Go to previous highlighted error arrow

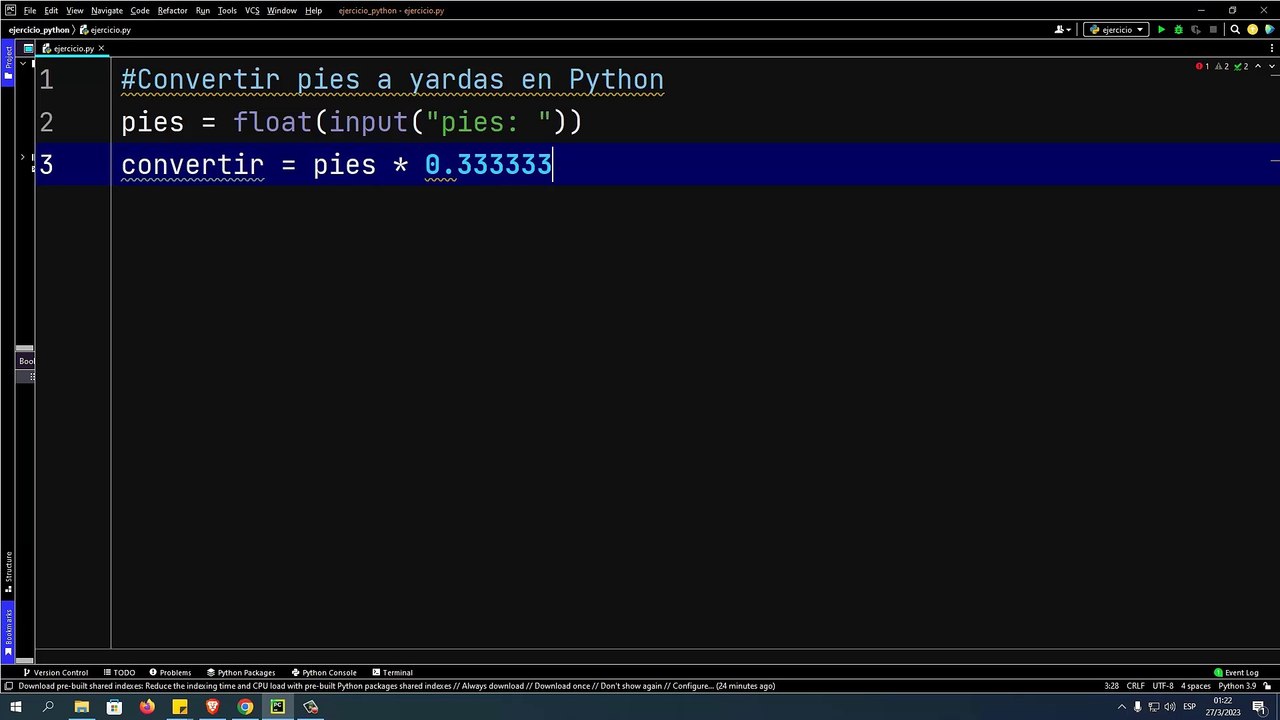[1257, 66]
